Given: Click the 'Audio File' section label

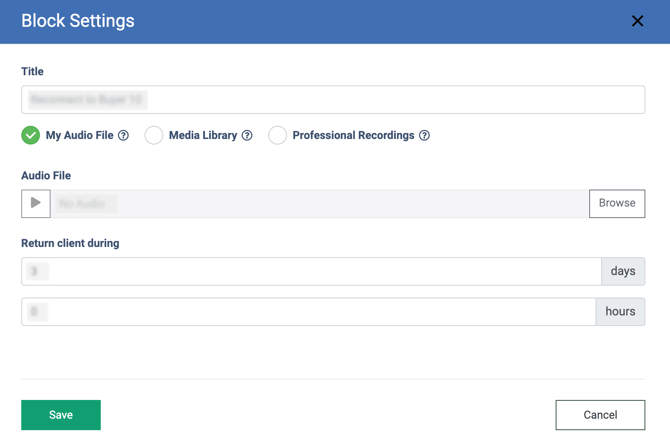Looking at the screenshot, I should pyautogui.click(x=46, y=175).
